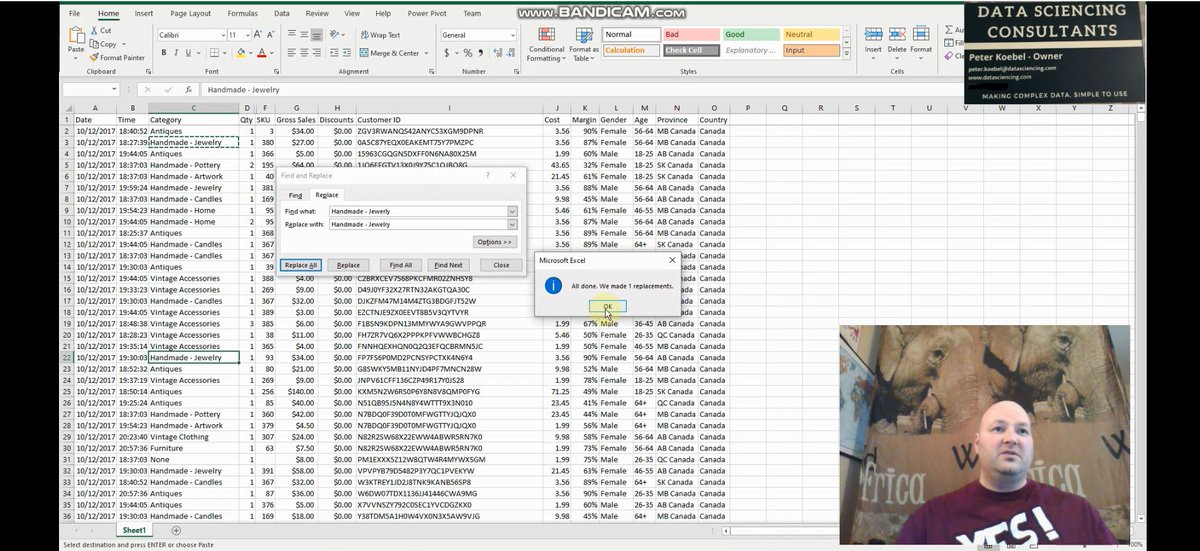Switch to the Data ribbon tab
Viewport: 1200px width, 551px height.
tap(282, 14)
